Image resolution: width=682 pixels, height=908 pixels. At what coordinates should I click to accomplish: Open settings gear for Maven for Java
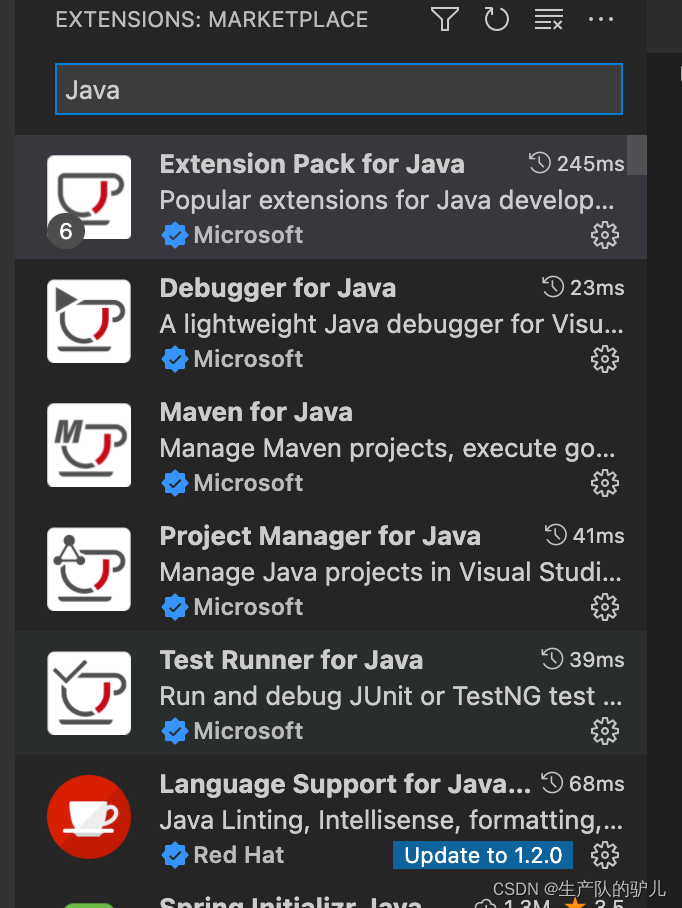[x=605, y=483]
